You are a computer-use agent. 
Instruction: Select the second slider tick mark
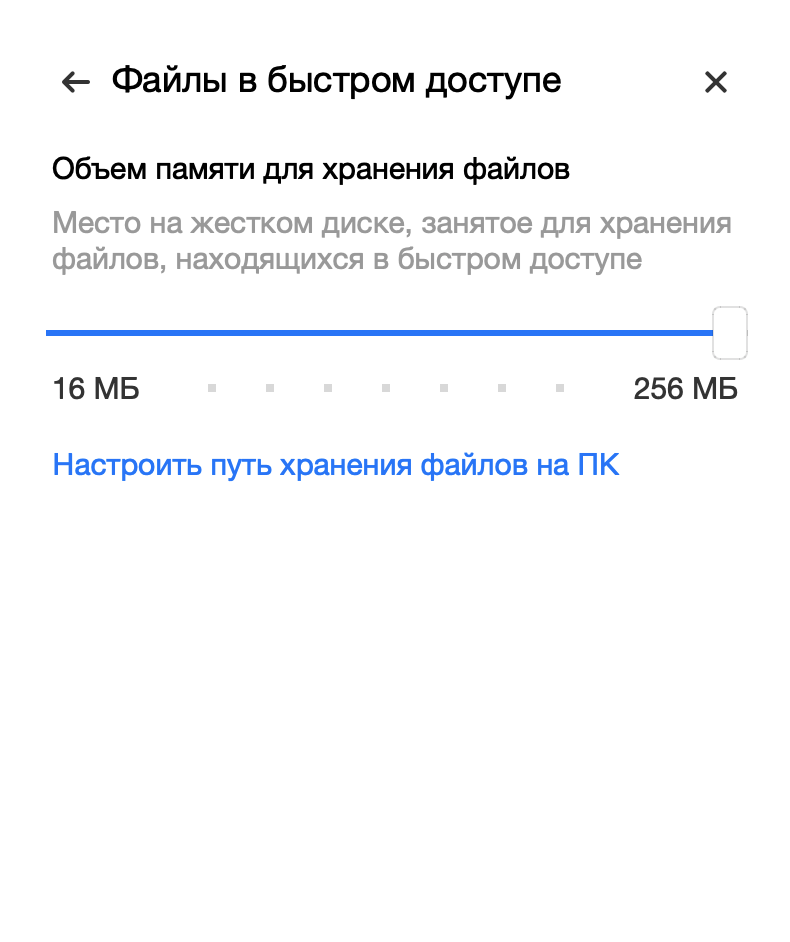270,388
